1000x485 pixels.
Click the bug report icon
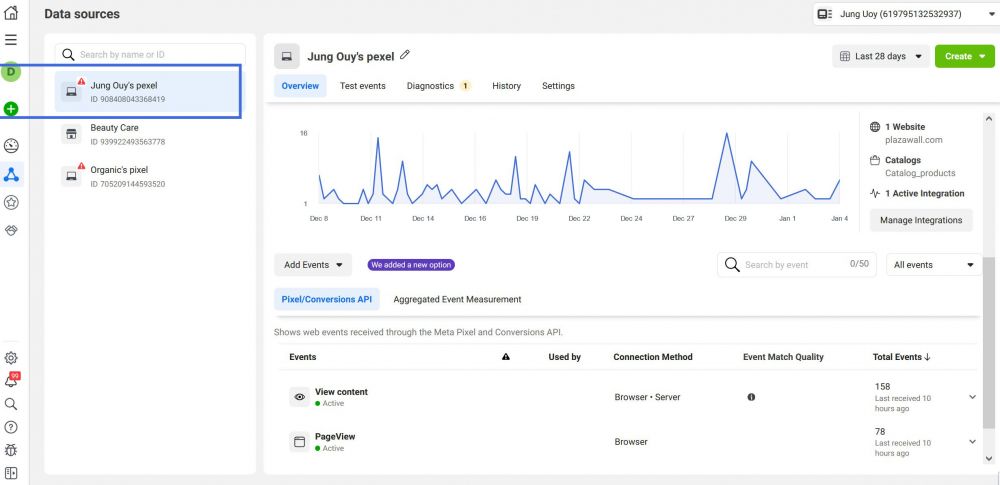(11, 451)
